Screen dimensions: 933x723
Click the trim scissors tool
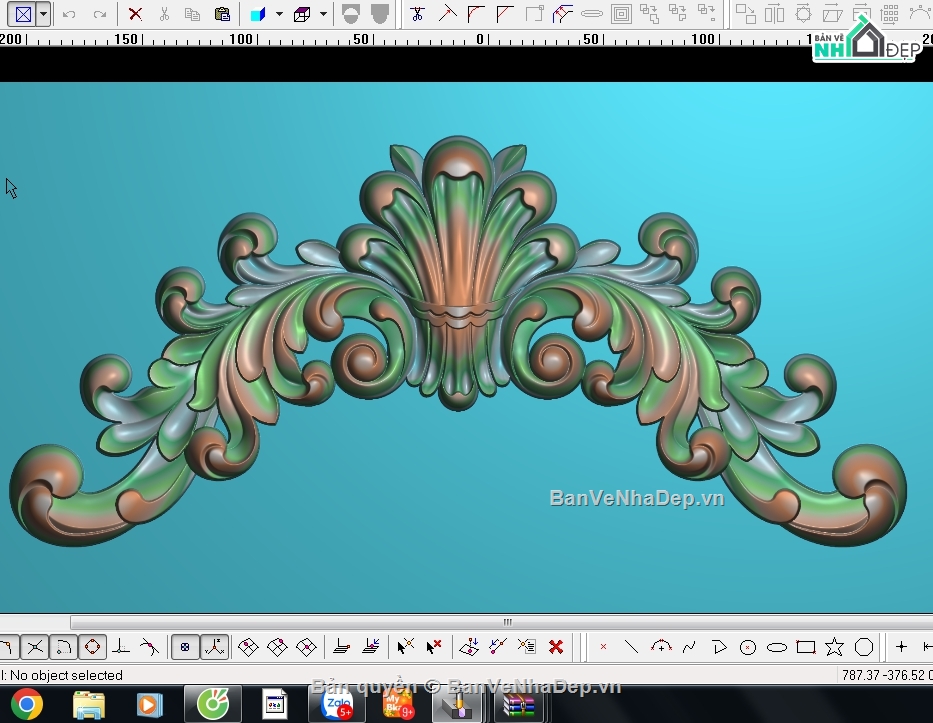417,14
